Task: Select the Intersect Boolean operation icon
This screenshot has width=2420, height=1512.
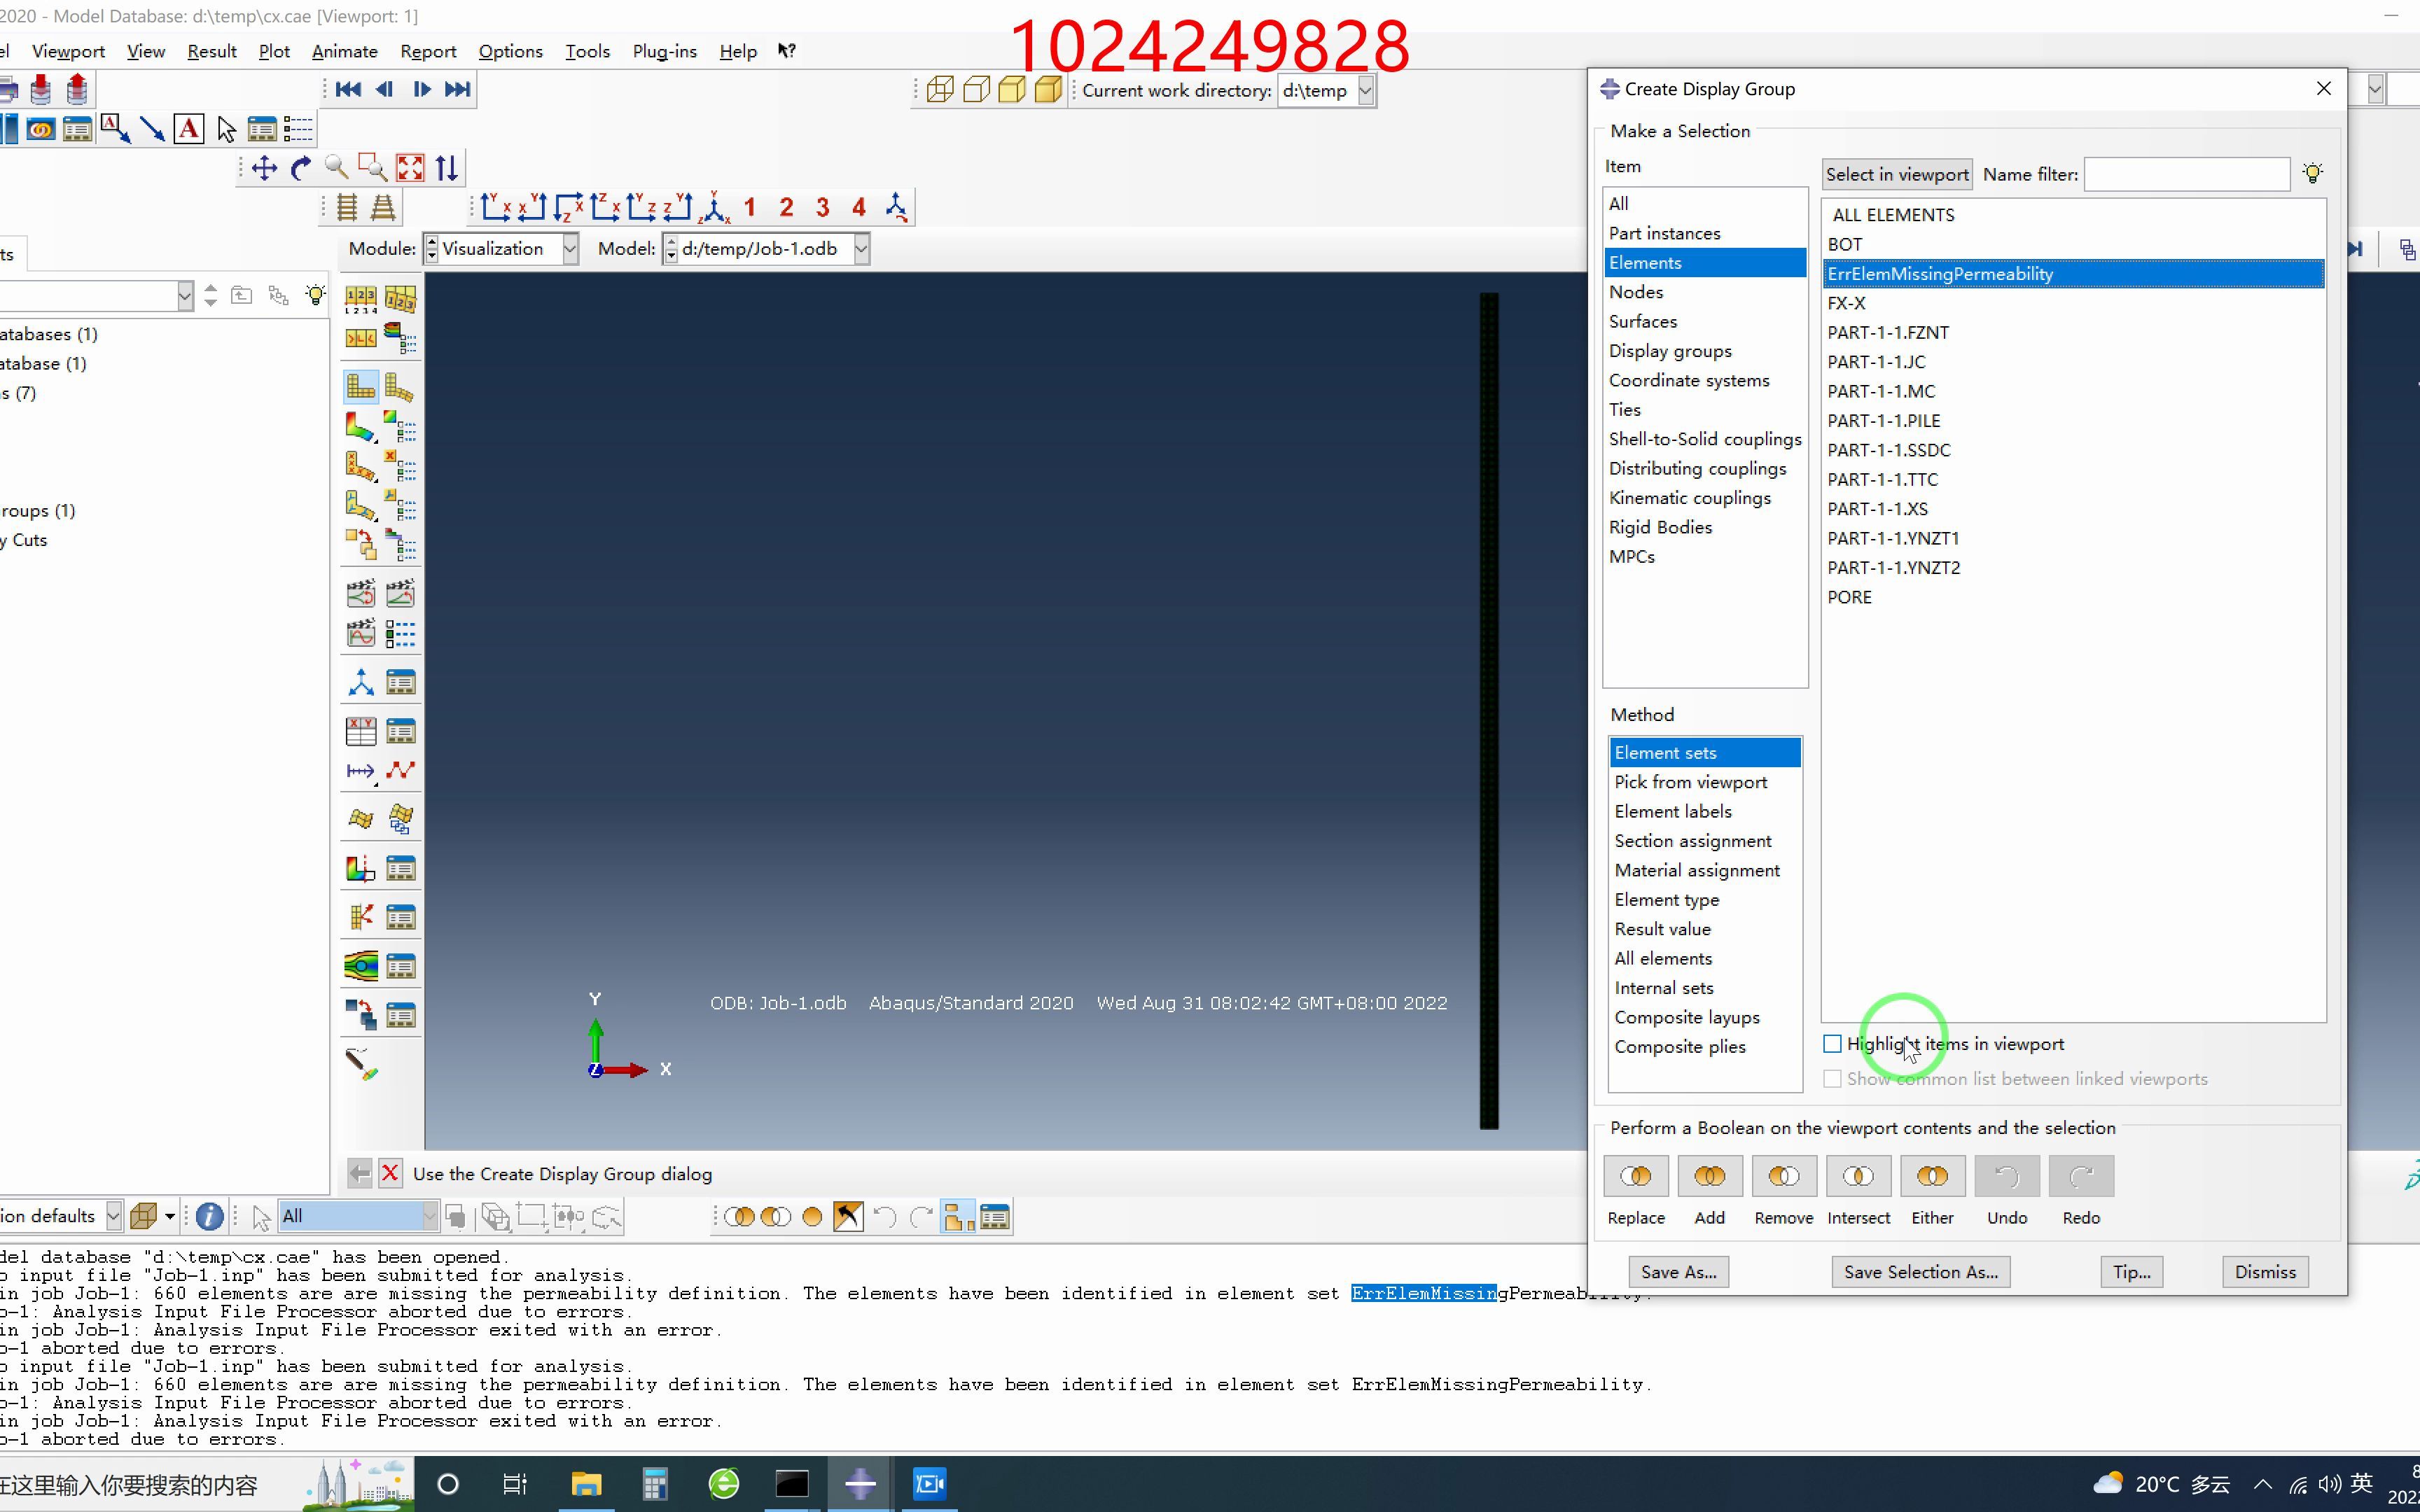Action: 1857,1176
